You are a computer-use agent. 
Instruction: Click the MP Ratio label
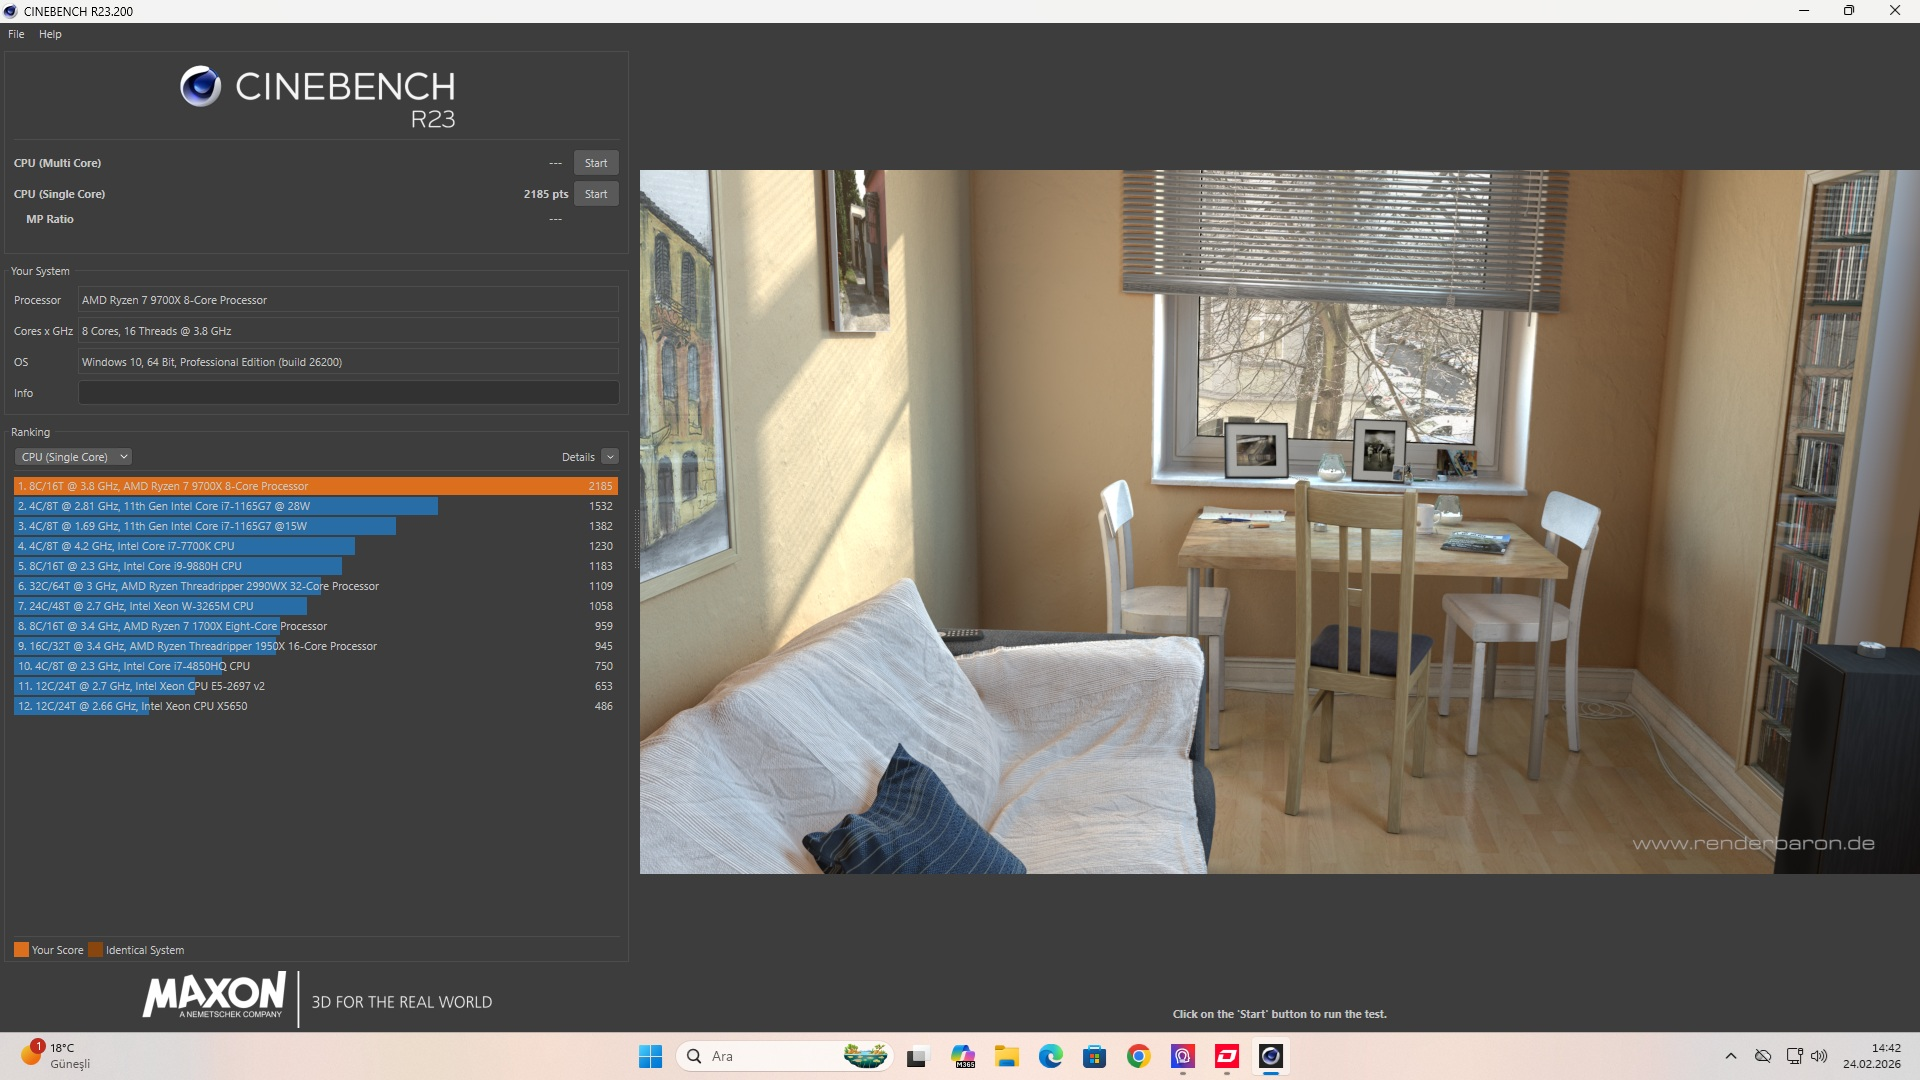tap(50, 219)
